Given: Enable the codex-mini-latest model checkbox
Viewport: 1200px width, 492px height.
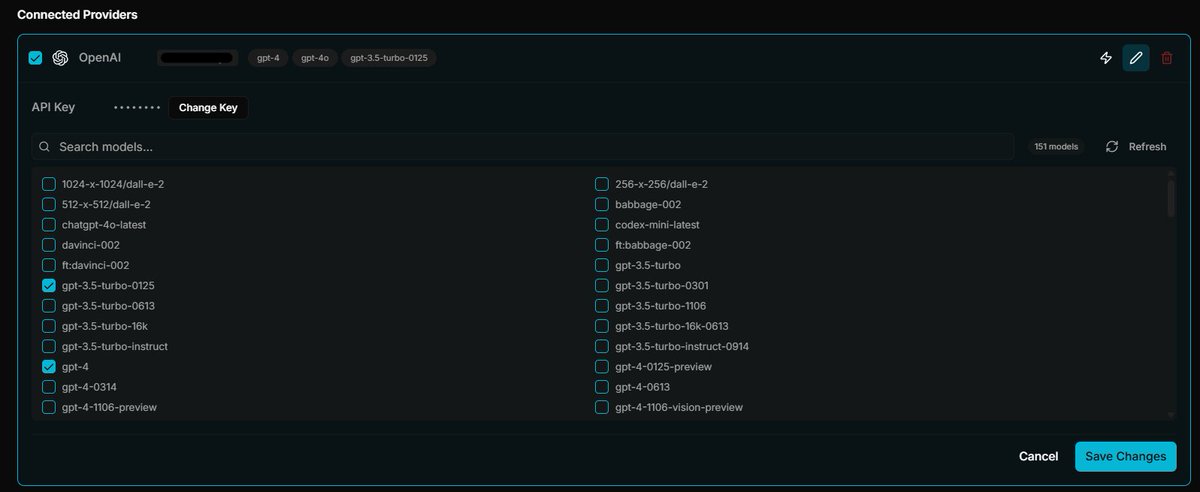Looking at the screenshot, I should (x=602, y=225).
